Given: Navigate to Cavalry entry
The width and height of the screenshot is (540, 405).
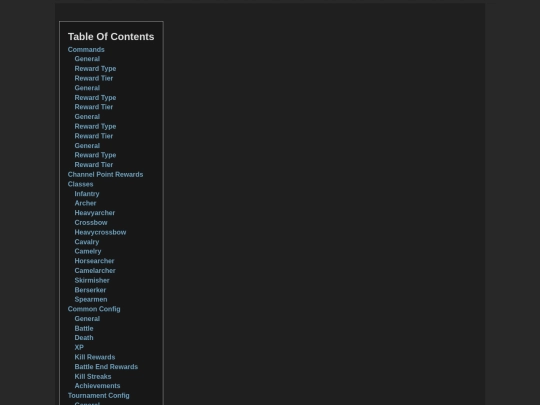Looking at the screenshot, I should pos(87,242).
